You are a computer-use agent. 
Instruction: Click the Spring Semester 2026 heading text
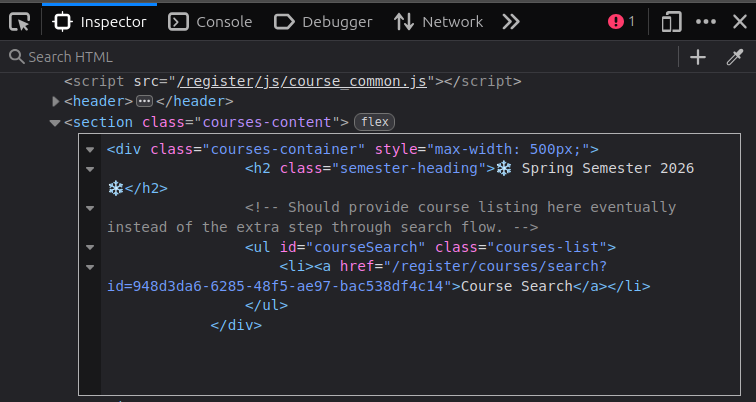pos(608,168)
